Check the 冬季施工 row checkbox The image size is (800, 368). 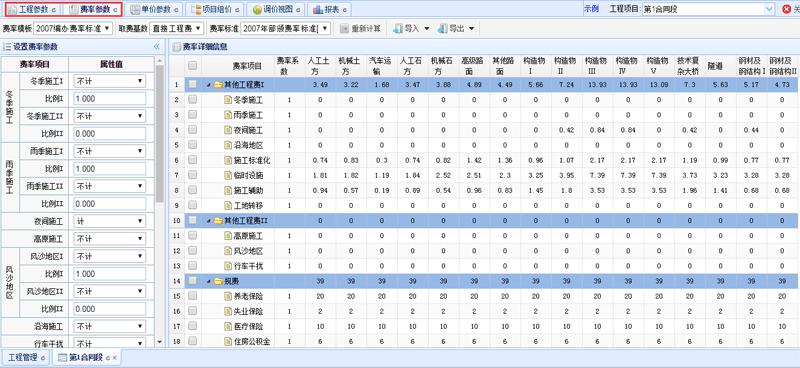(x=192, y=100)
